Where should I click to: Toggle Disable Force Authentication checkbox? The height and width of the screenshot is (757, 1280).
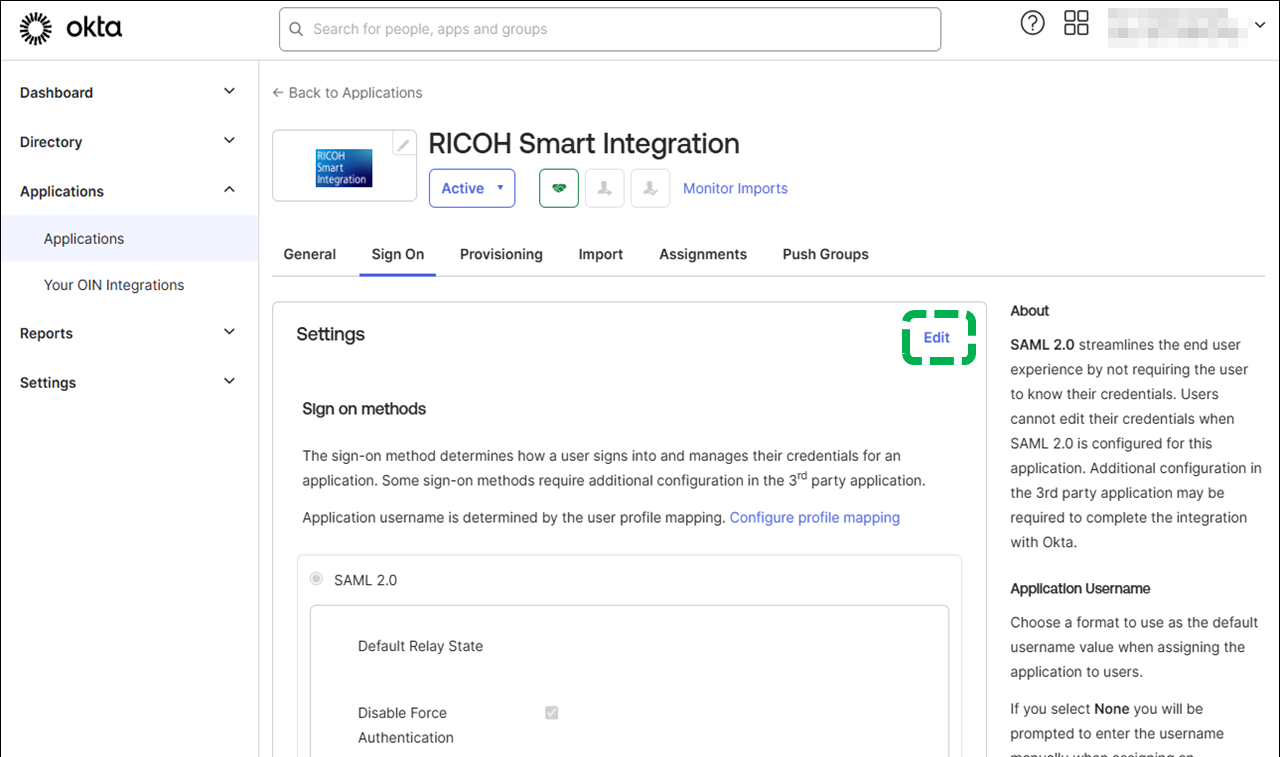pos(551,713)
